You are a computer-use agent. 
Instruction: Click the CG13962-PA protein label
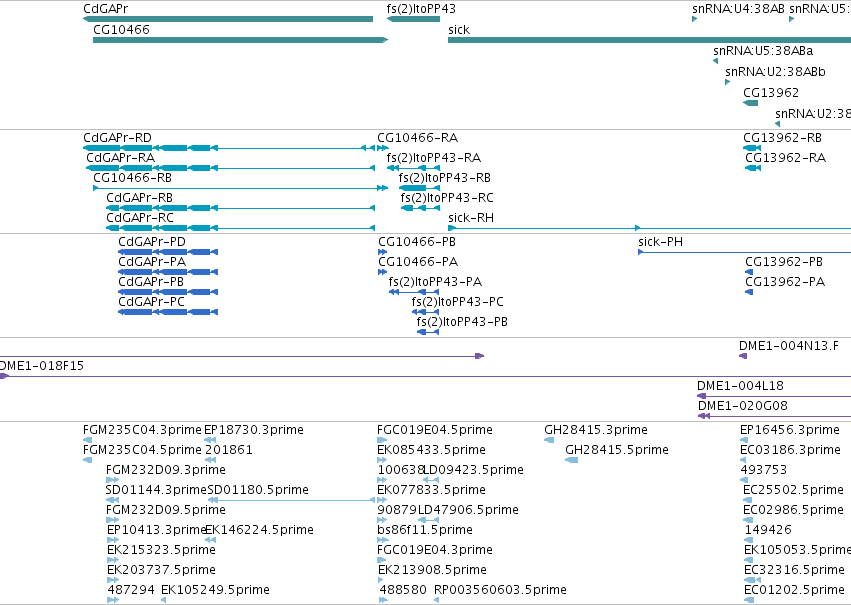click(785, 282)
